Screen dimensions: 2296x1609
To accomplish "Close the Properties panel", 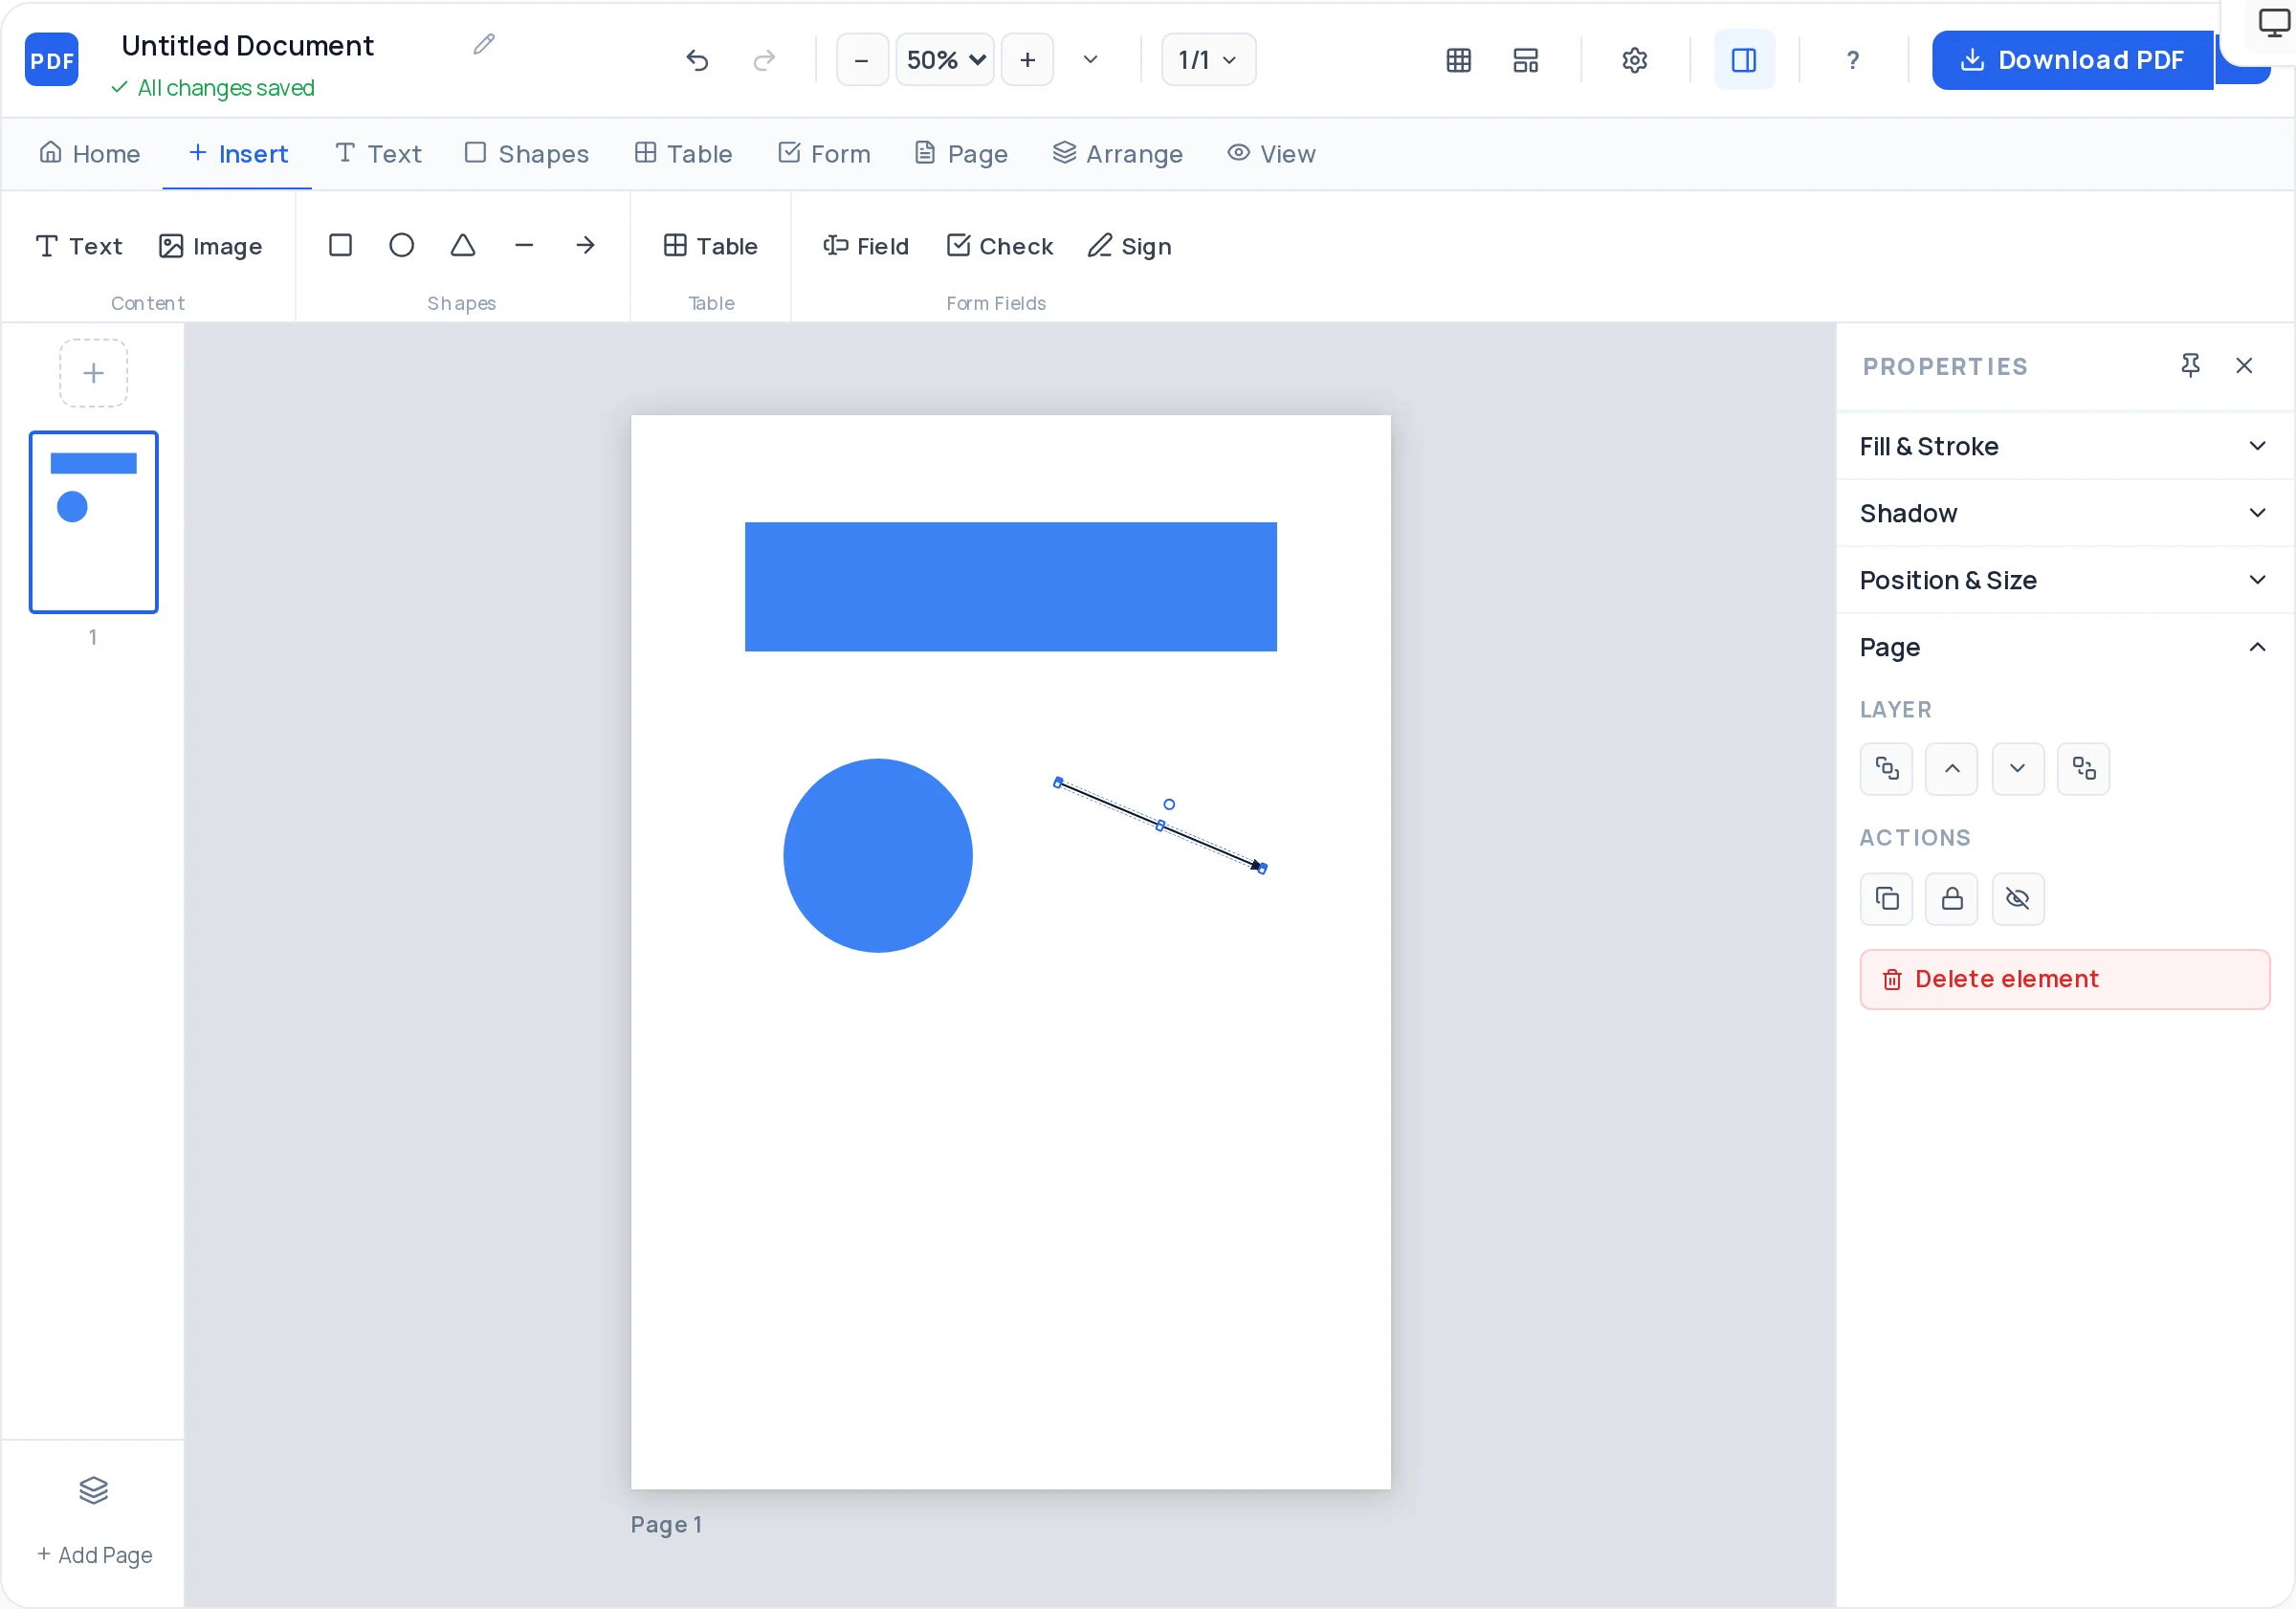I will pos(2244,366).
